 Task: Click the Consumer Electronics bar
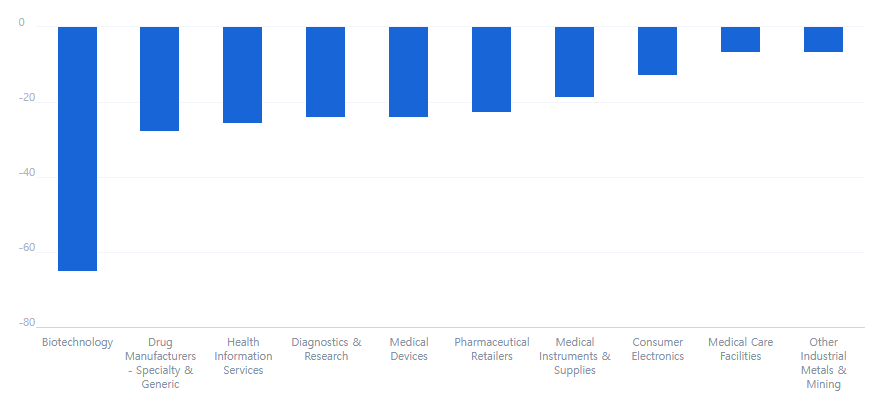pos(657,50)
